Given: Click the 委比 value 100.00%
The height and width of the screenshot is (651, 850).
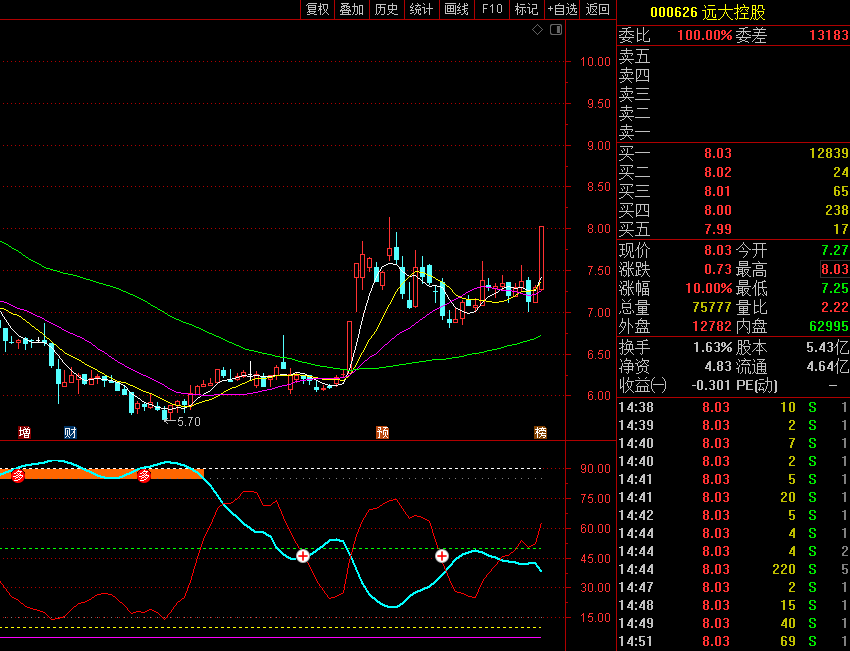Looking at the screenshot, I should pyautogui.click(x=705, y=36).
